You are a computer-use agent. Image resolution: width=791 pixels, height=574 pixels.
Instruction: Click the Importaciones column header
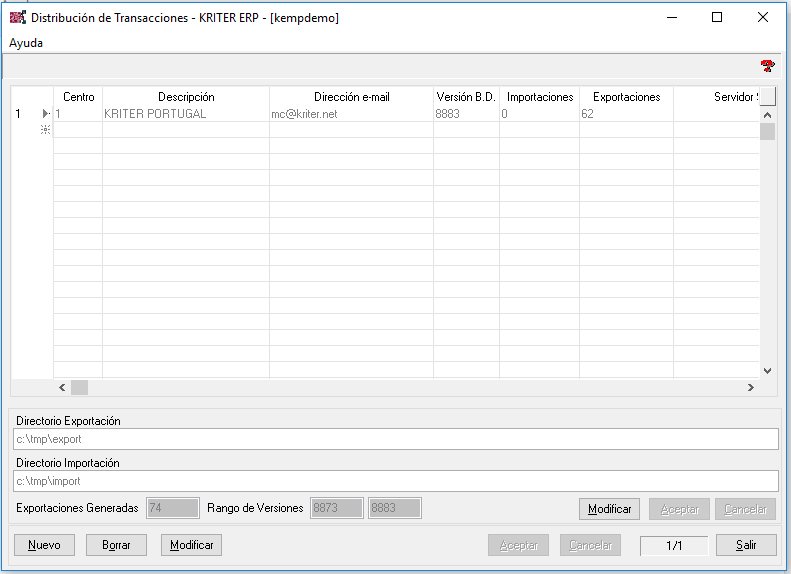pos(540,97)
